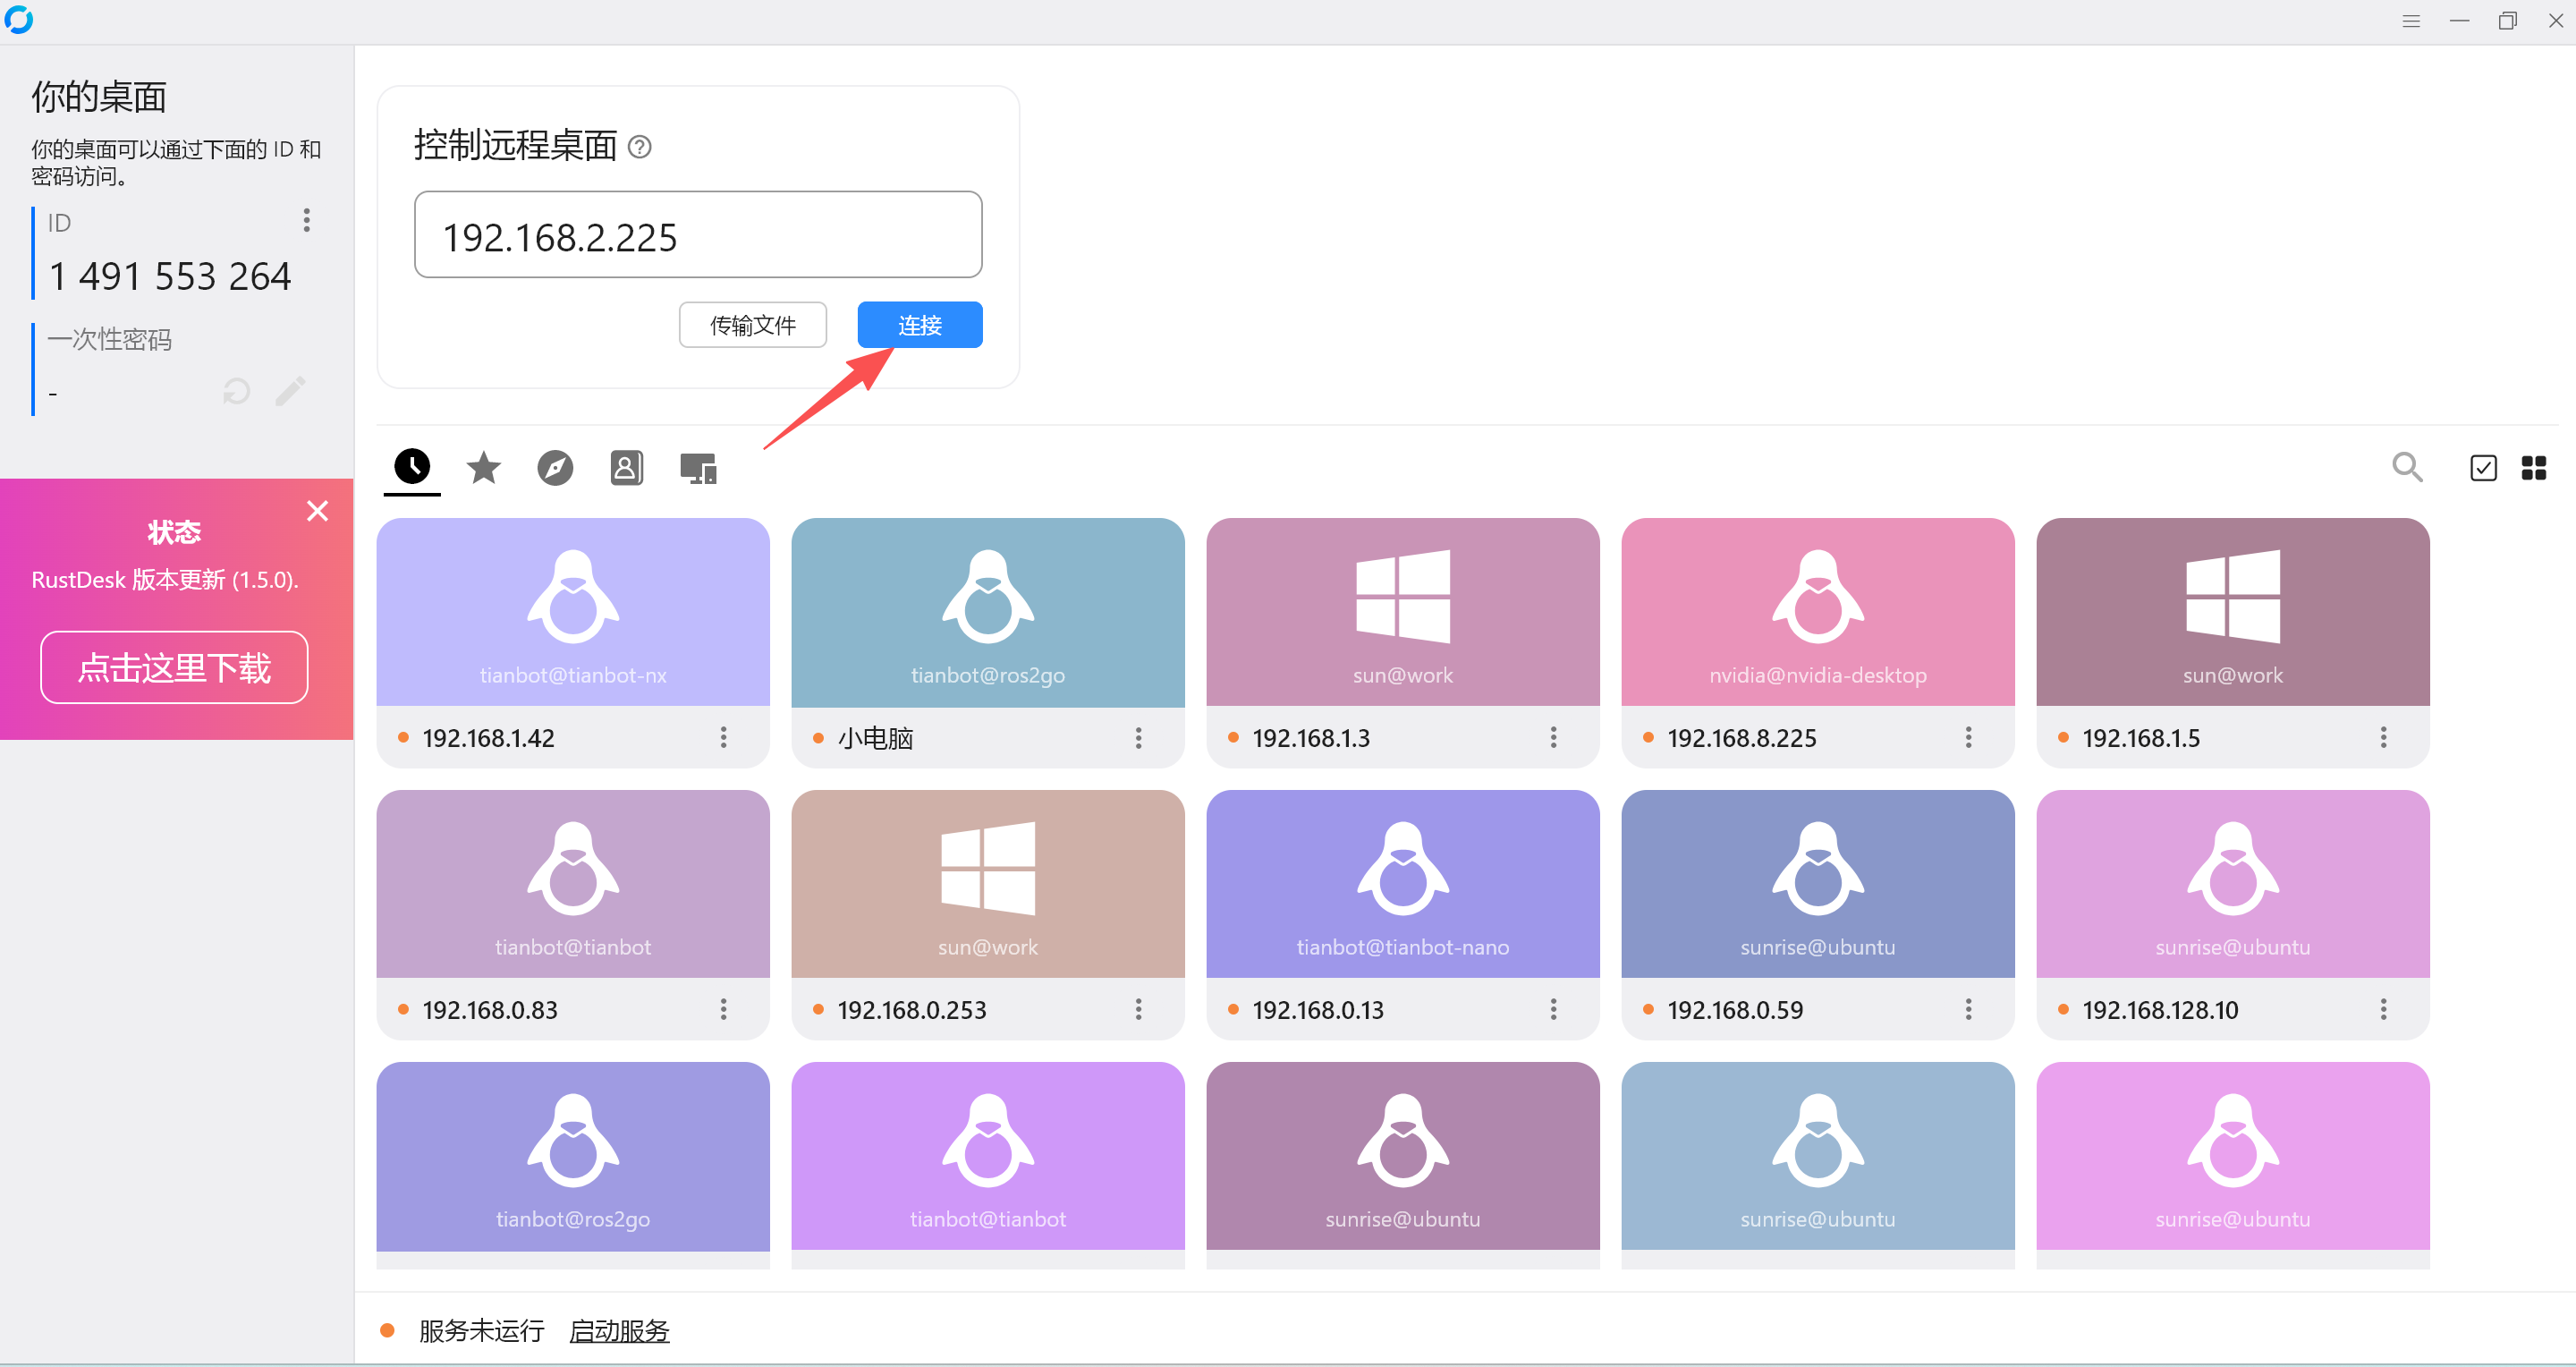Click the blue 连接 button

920,325
